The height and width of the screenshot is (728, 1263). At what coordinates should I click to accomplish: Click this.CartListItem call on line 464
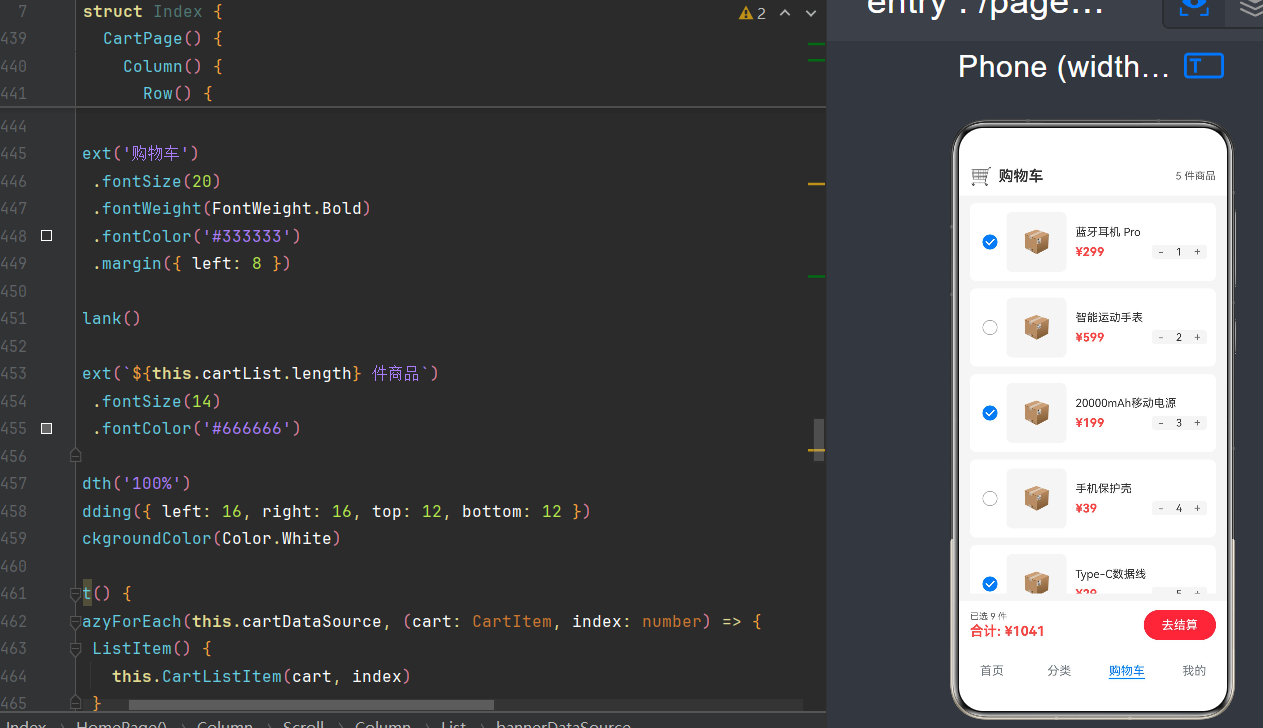pos(197,677)
